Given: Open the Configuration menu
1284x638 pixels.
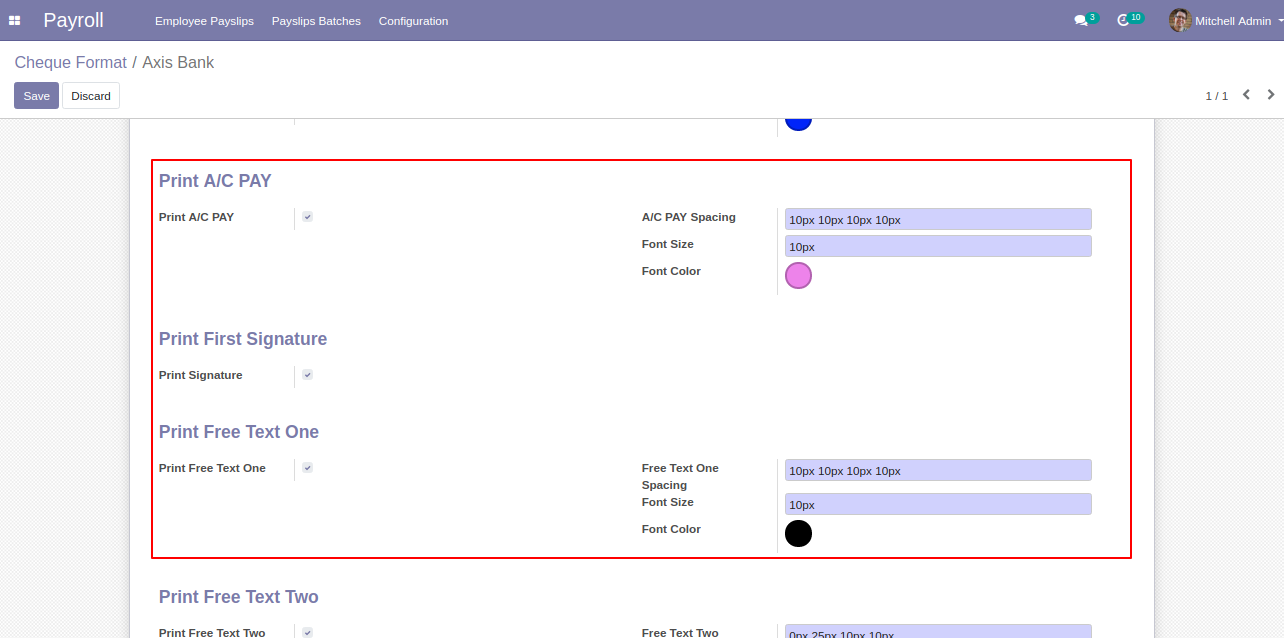Looking at the screenshot, I should pyautogui.click(x=413, y=21).
